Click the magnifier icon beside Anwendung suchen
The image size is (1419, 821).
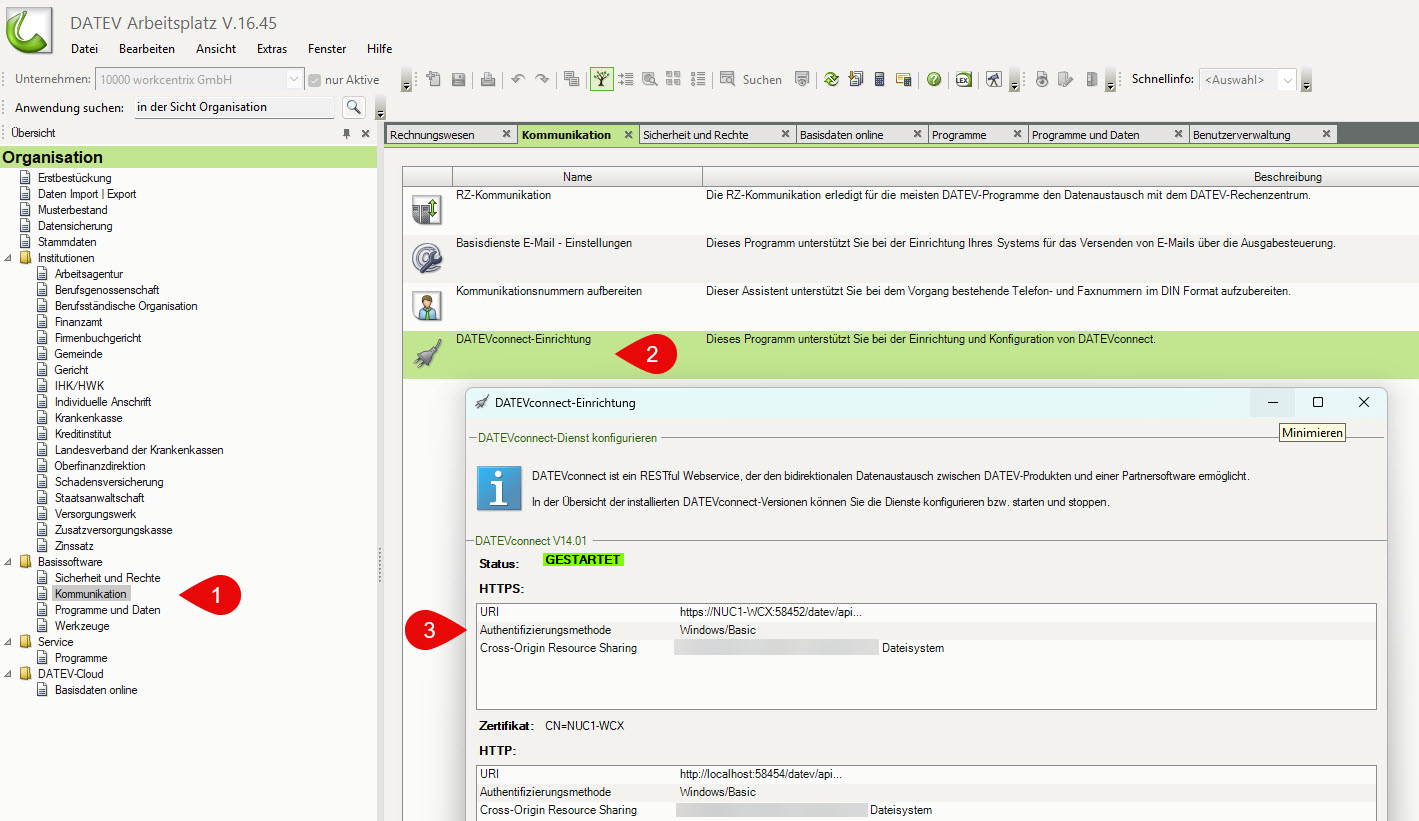(354, 107)
